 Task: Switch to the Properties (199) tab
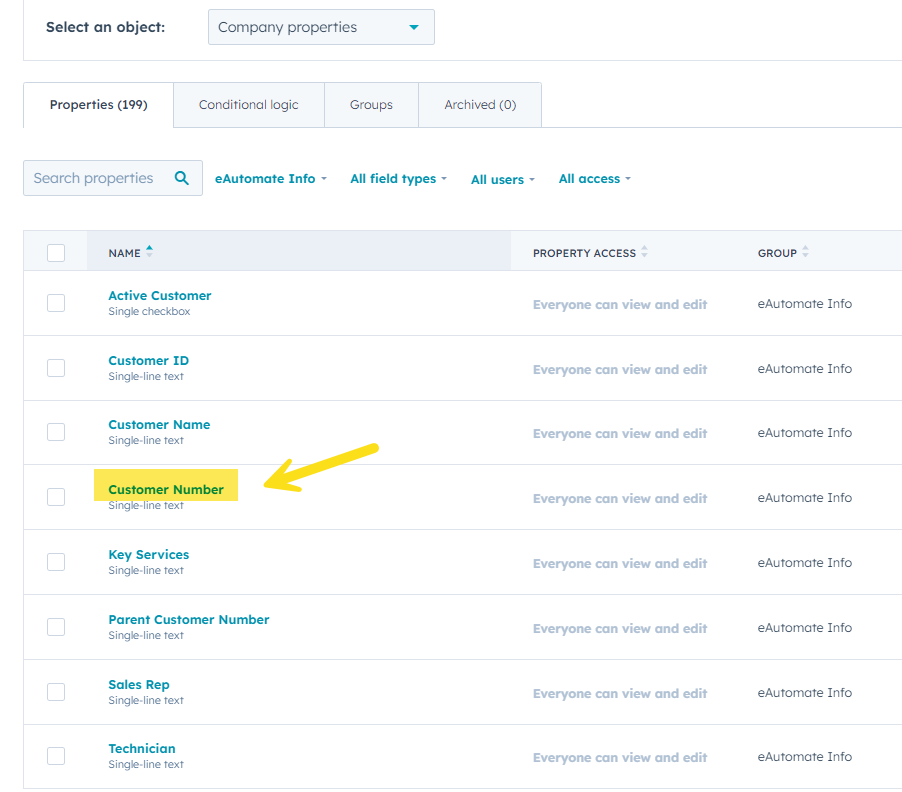coord(98,105)
